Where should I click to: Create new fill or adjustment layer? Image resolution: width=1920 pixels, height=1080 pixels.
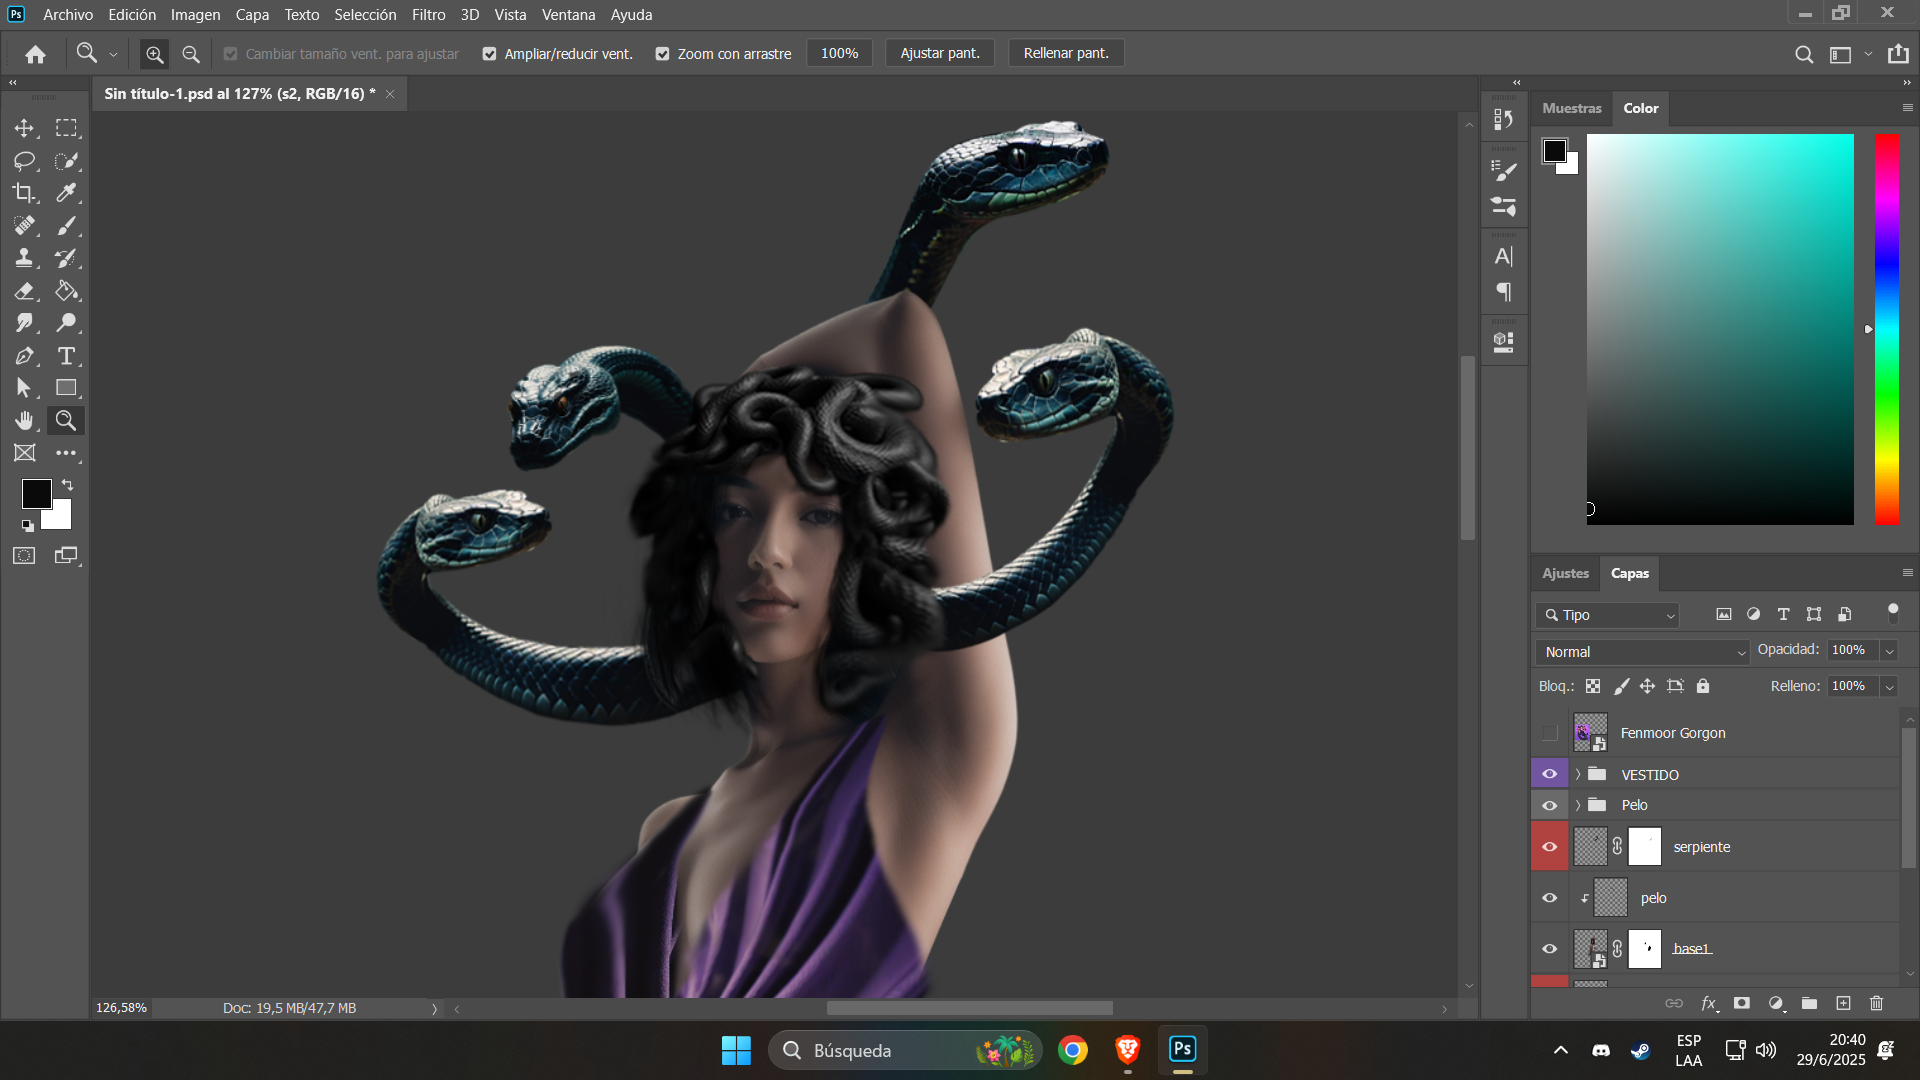(x=1776, y=1003)
